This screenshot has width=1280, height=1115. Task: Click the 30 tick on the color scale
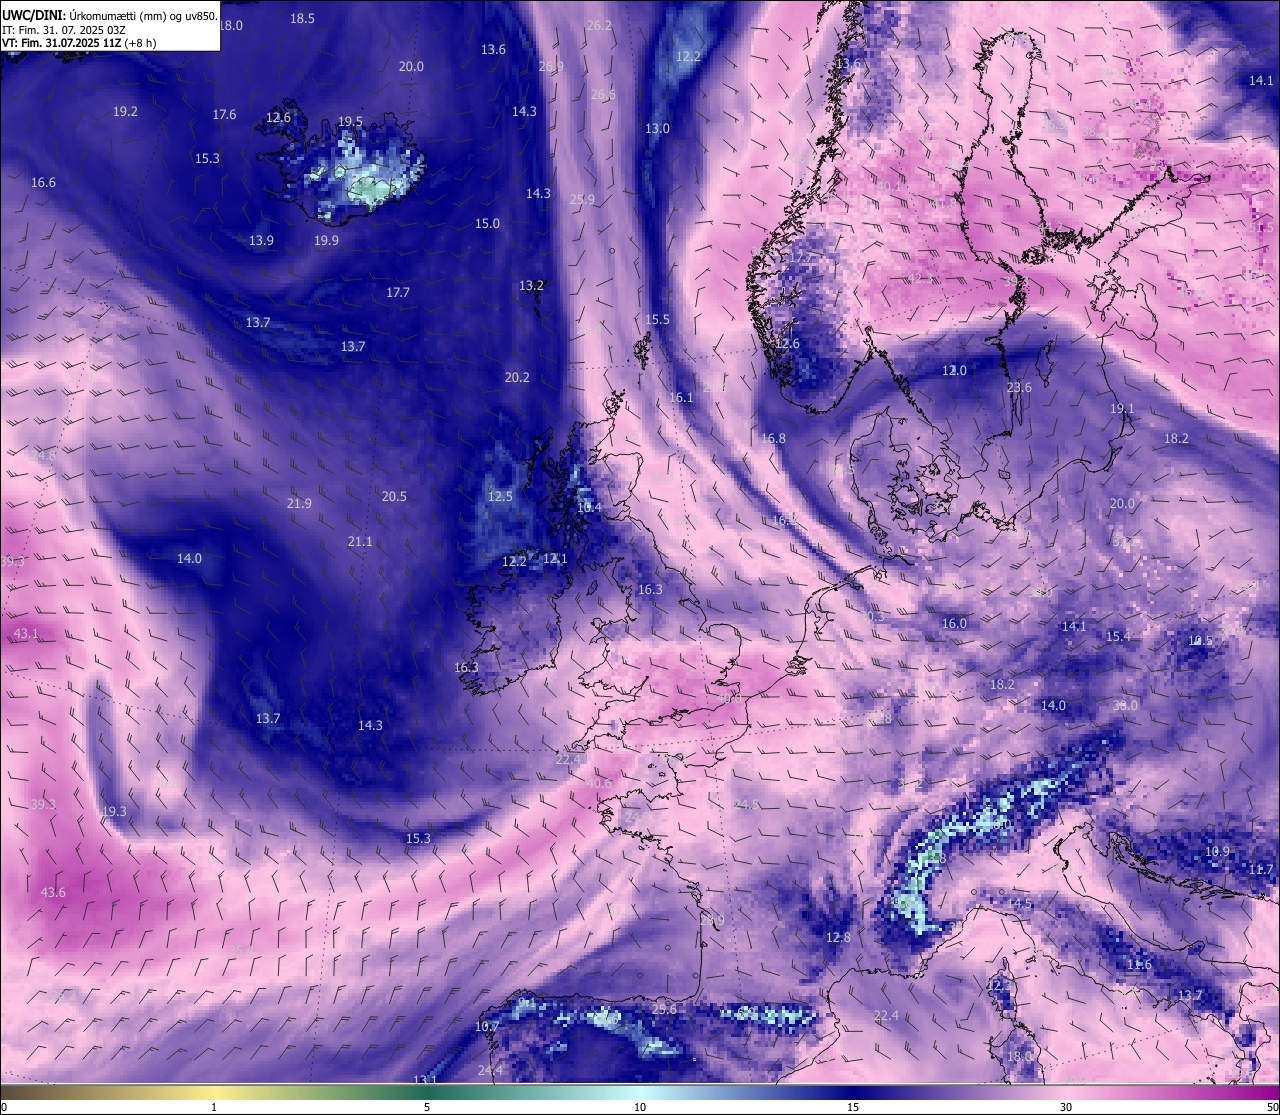(1066, 1107)
